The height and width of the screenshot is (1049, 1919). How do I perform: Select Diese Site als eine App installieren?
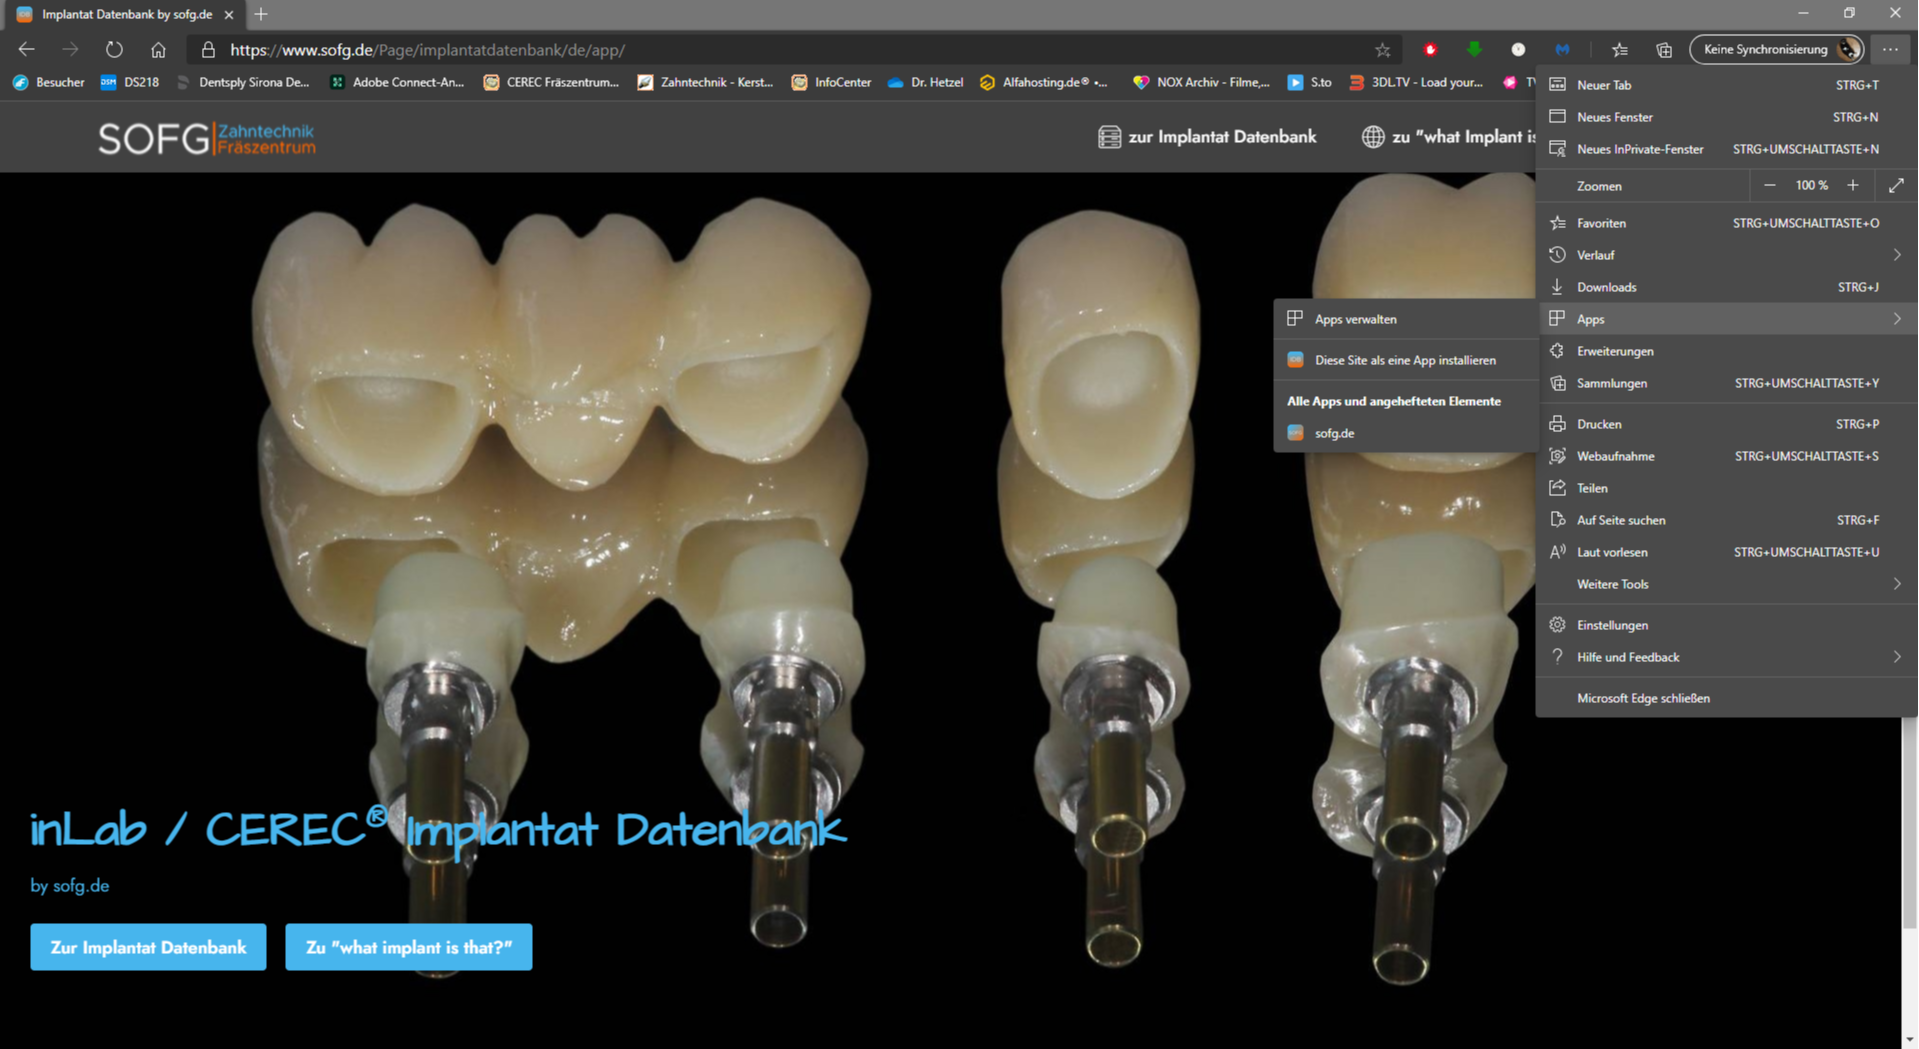coord(1404,360)
